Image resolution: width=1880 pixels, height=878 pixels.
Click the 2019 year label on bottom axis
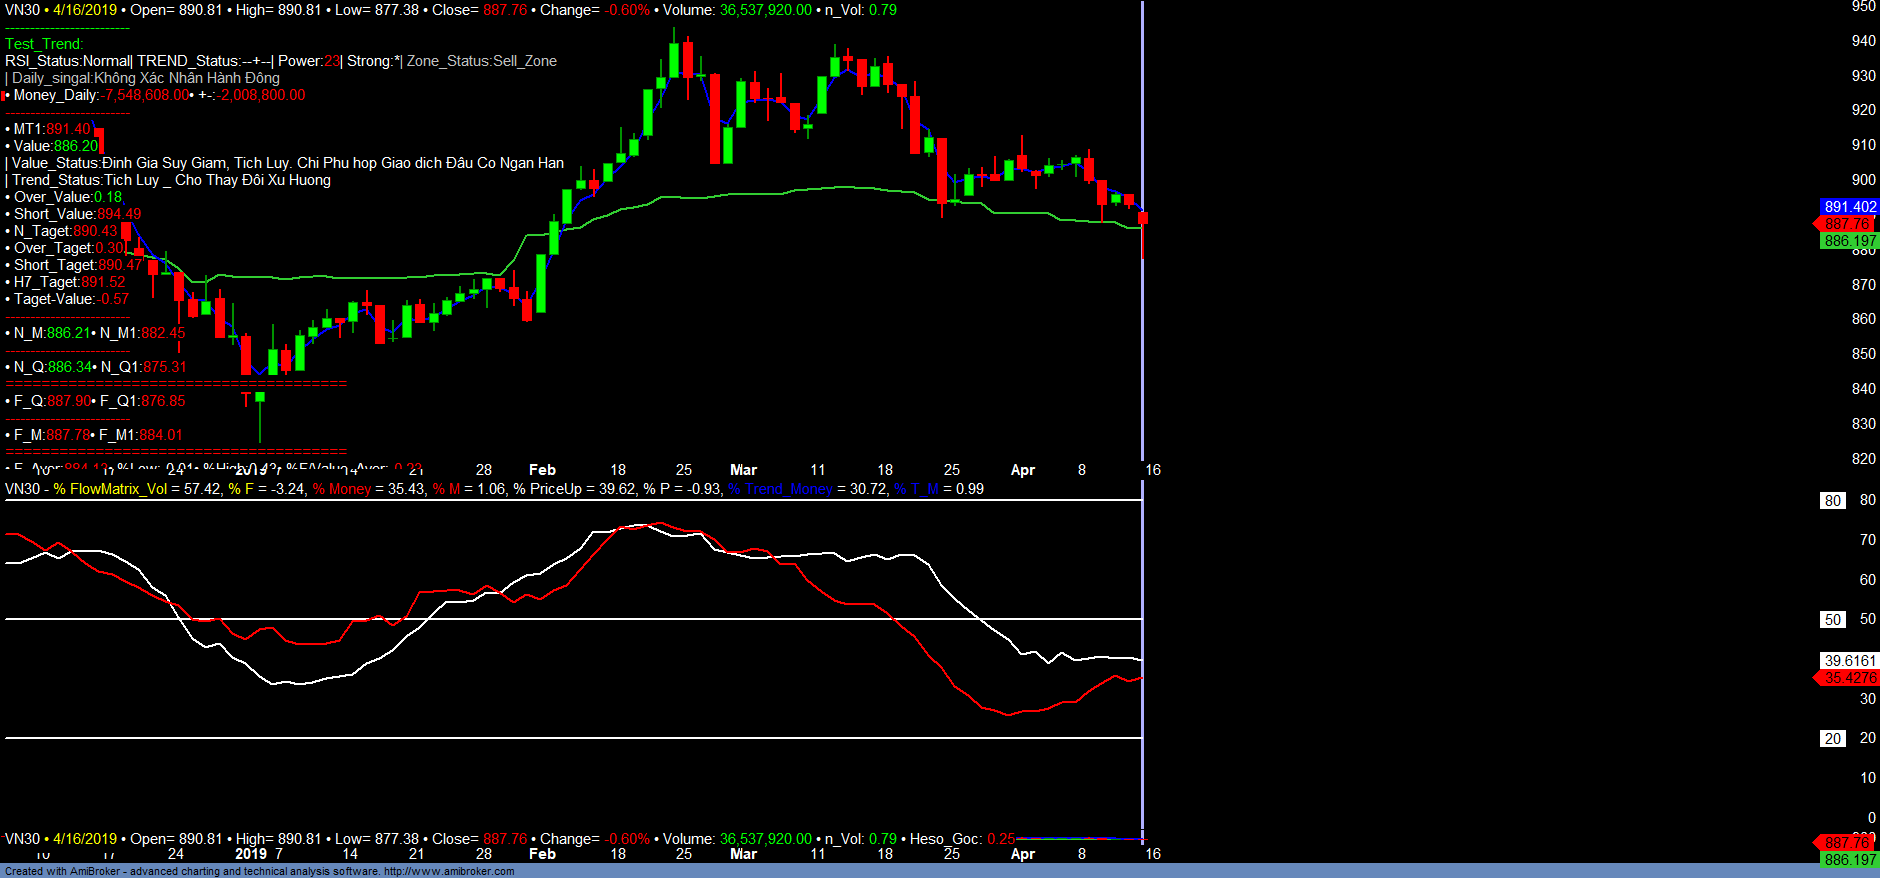(x=251, y=854)
